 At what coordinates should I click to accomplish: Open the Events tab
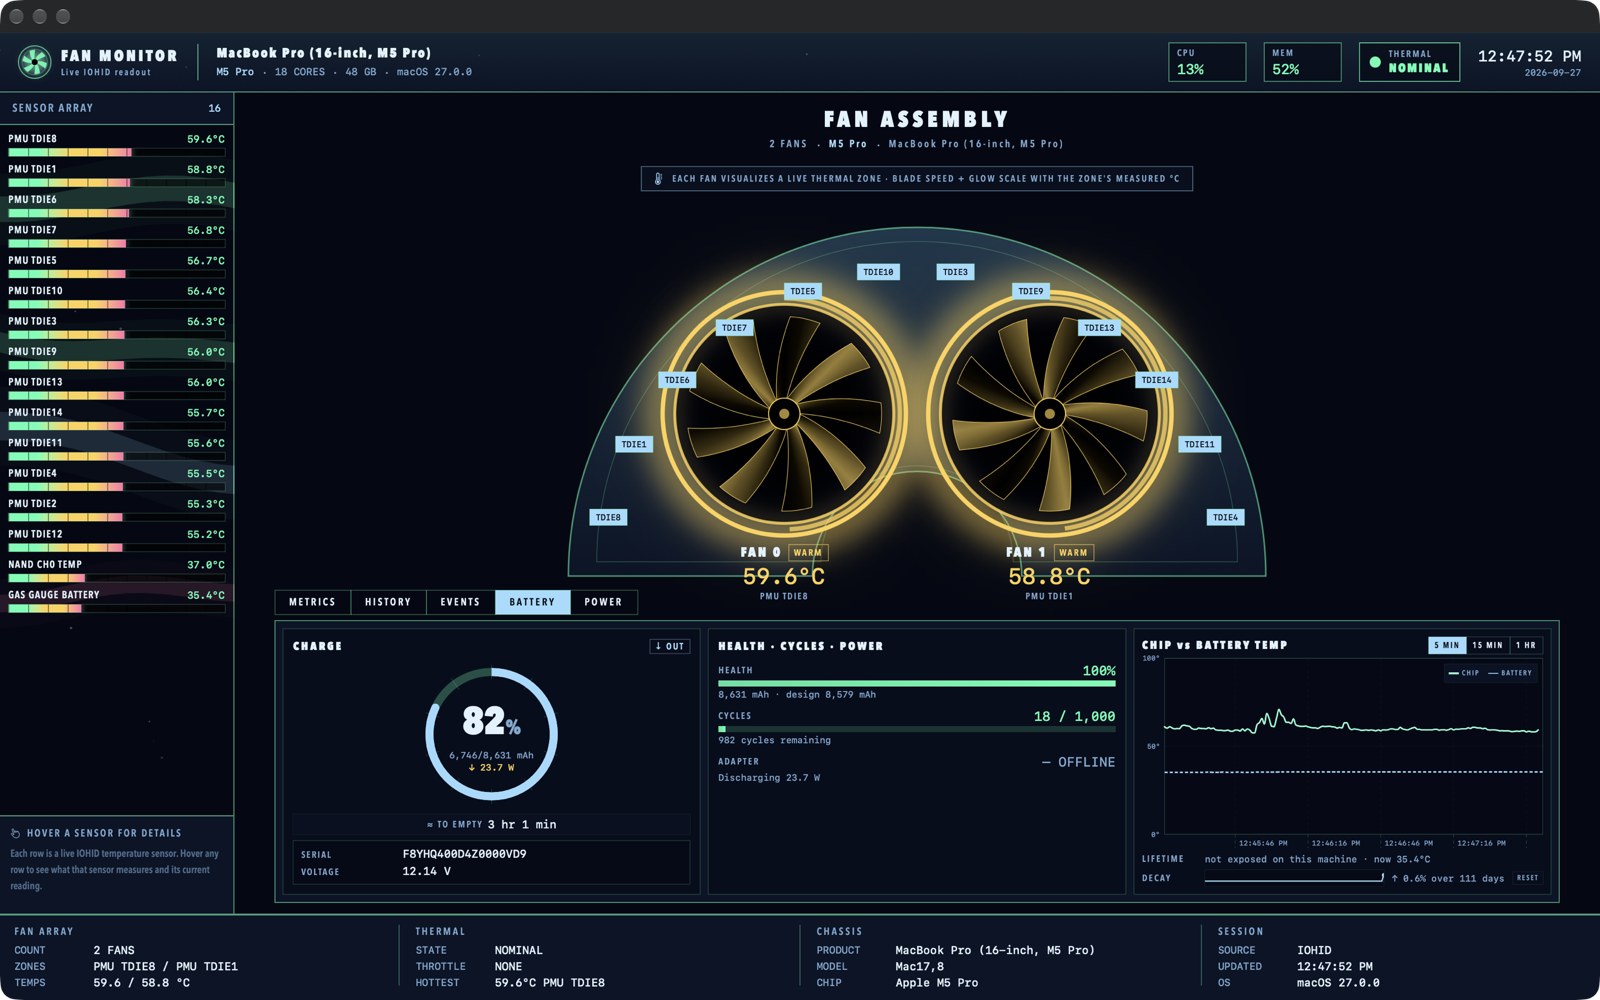[460, 602]
